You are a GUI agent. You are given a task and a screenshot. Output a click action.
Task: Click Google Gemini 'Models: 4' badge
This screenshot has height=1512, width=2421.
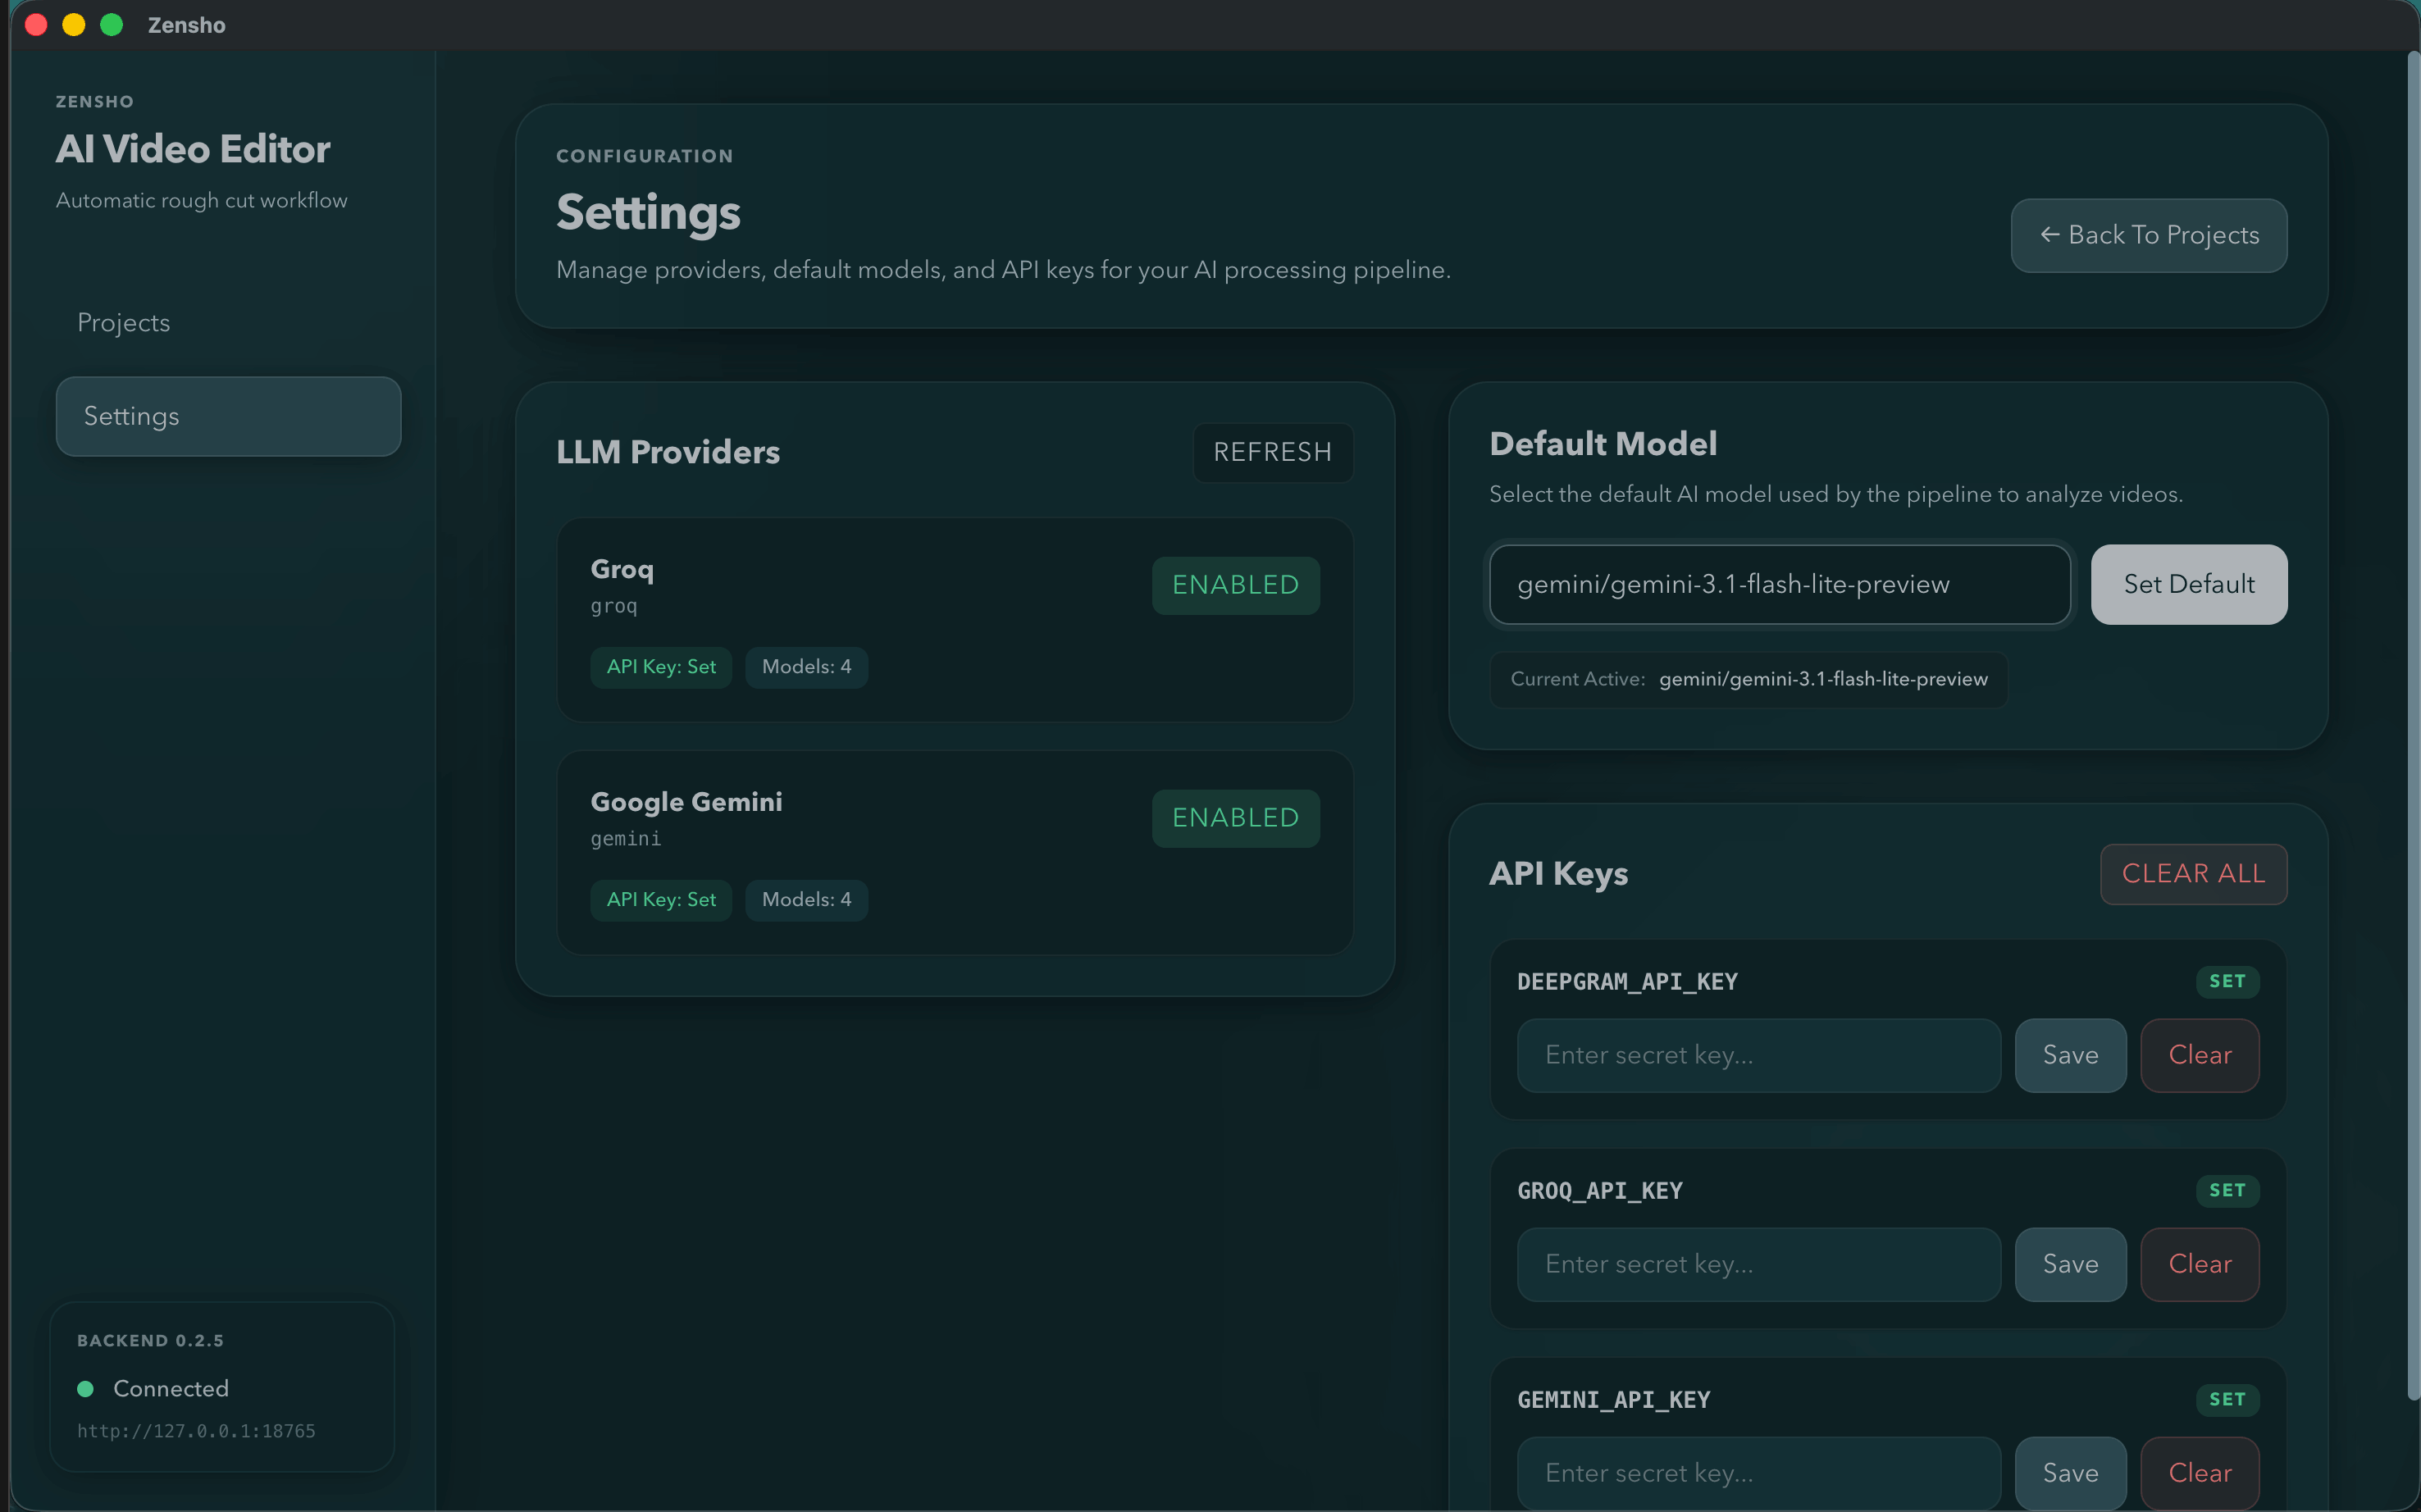806,900
